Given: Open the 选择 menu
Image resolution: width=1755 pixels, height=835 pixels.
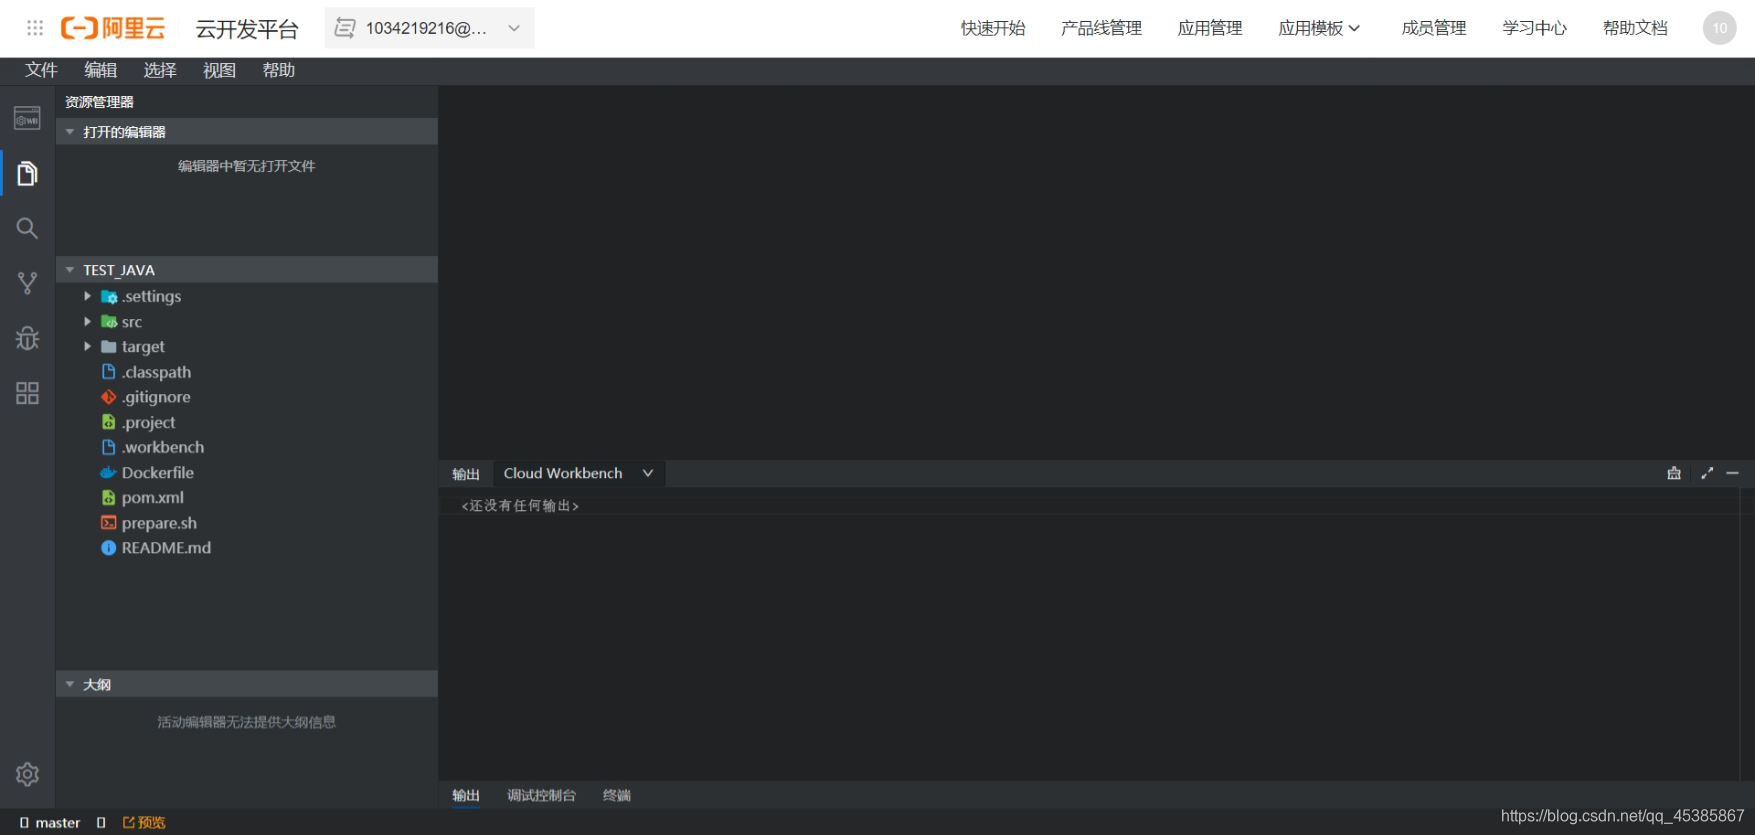Looking at the screenshot, I should pos(160,70).
